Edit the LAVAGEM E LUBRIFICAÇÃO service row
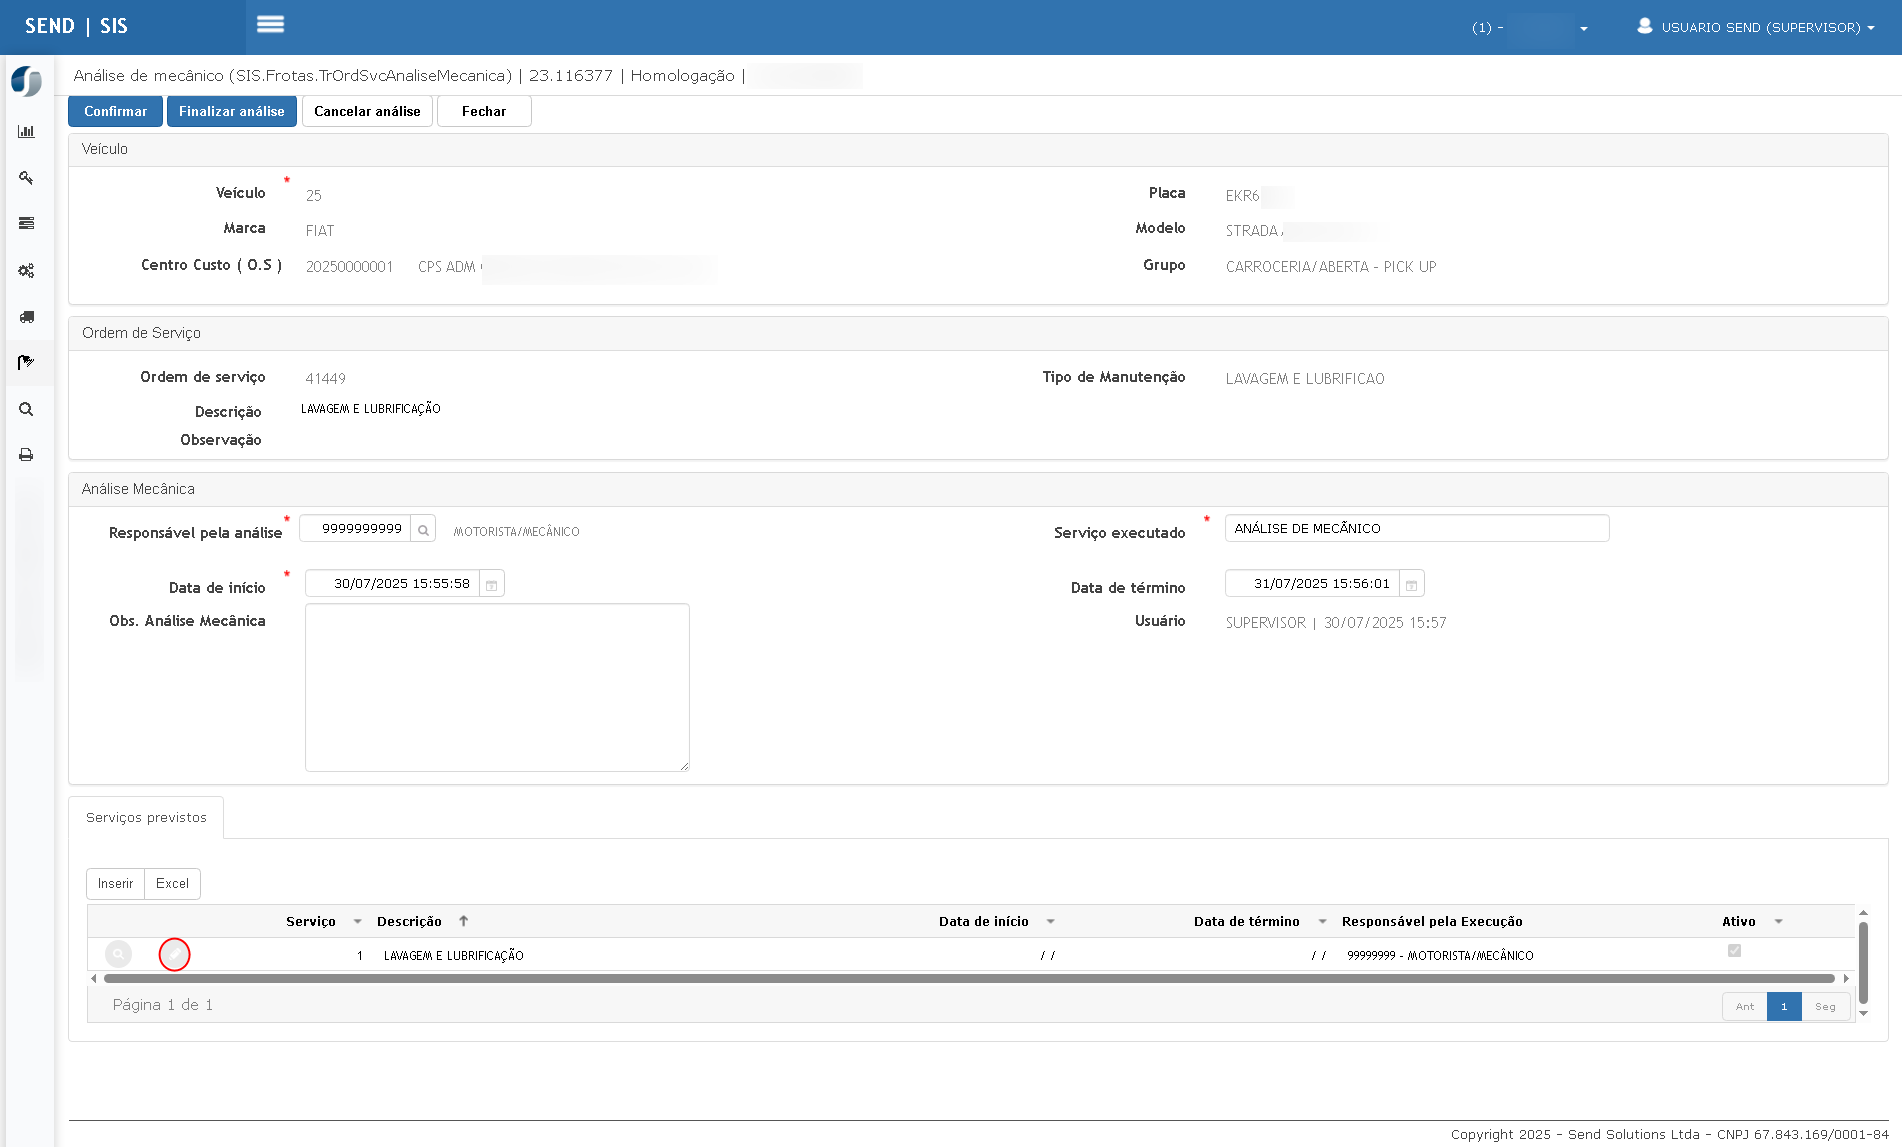Screen dimensions: 1902x1147 (175, 955)
